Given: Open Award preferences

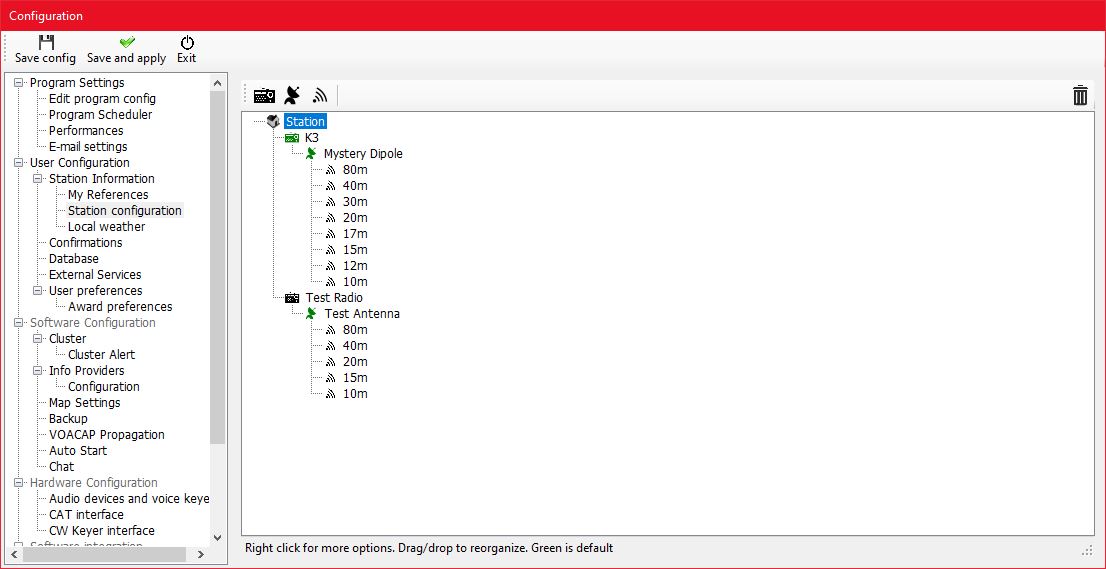Looking at the screenshot, I should coord(120,307).
